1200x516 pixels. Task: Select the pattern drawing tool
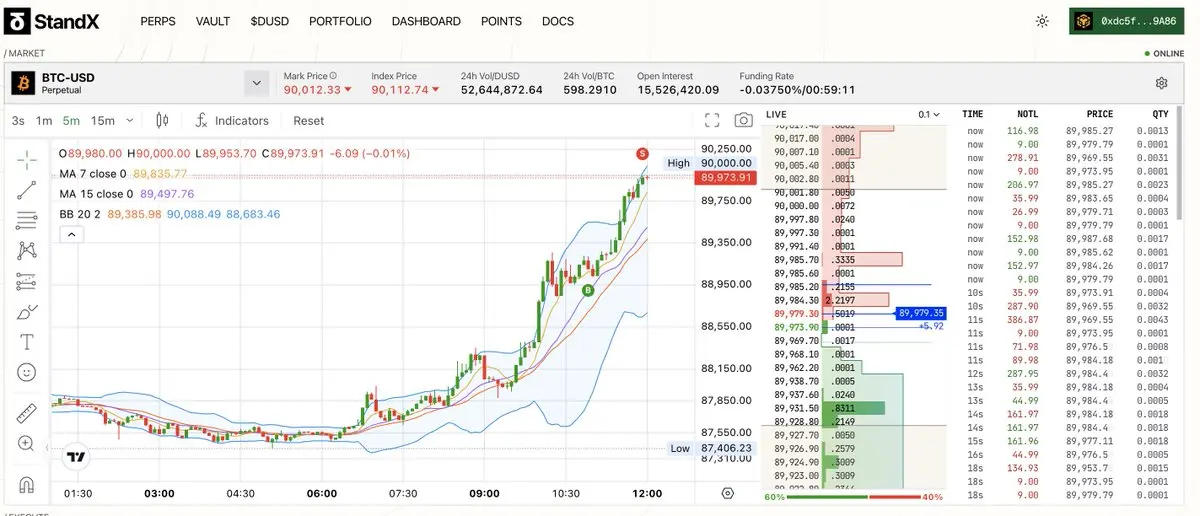(27, 251)
